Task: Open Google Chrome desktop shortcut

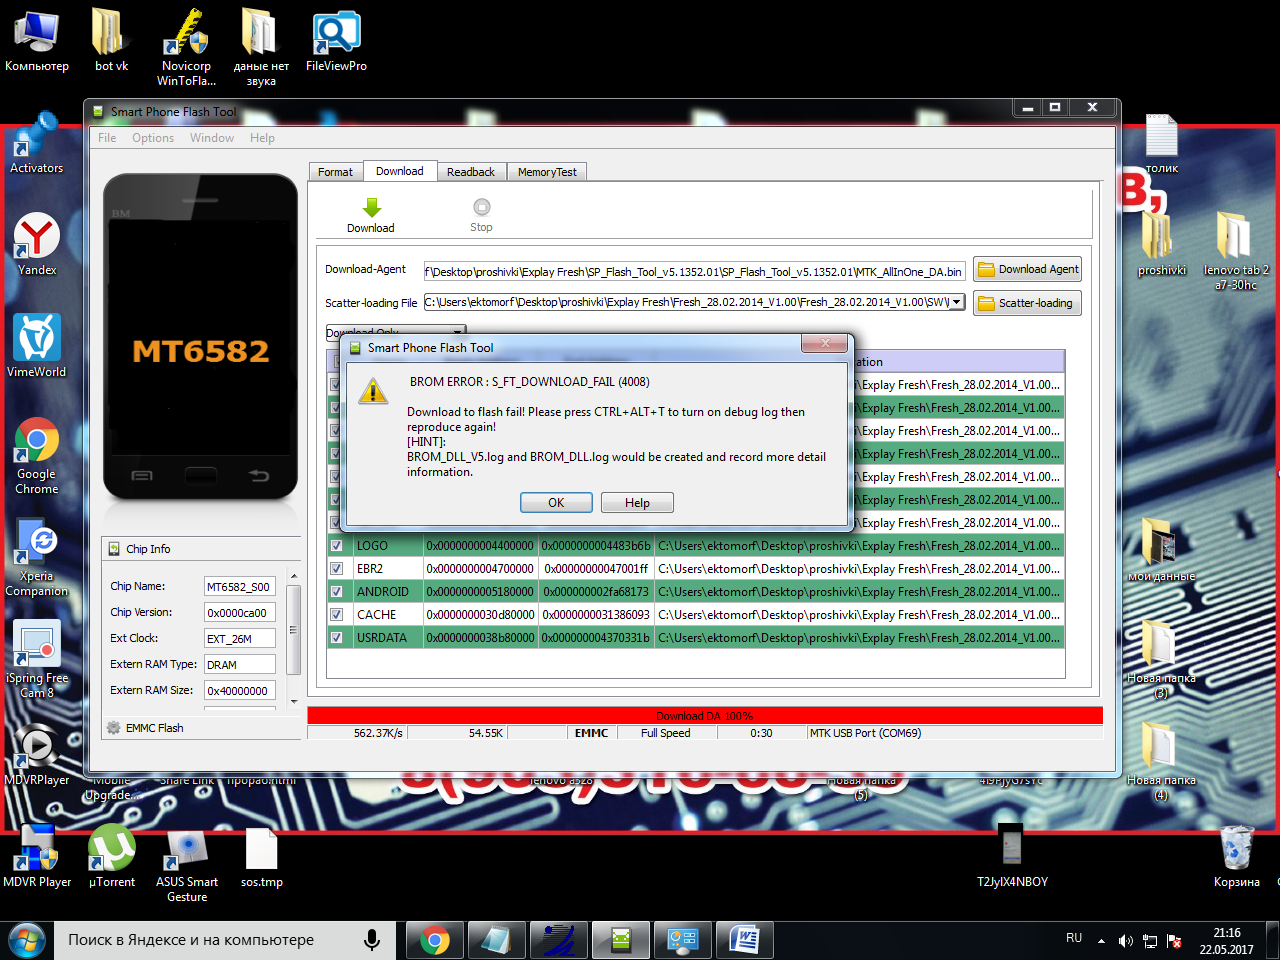Action: 37,440
